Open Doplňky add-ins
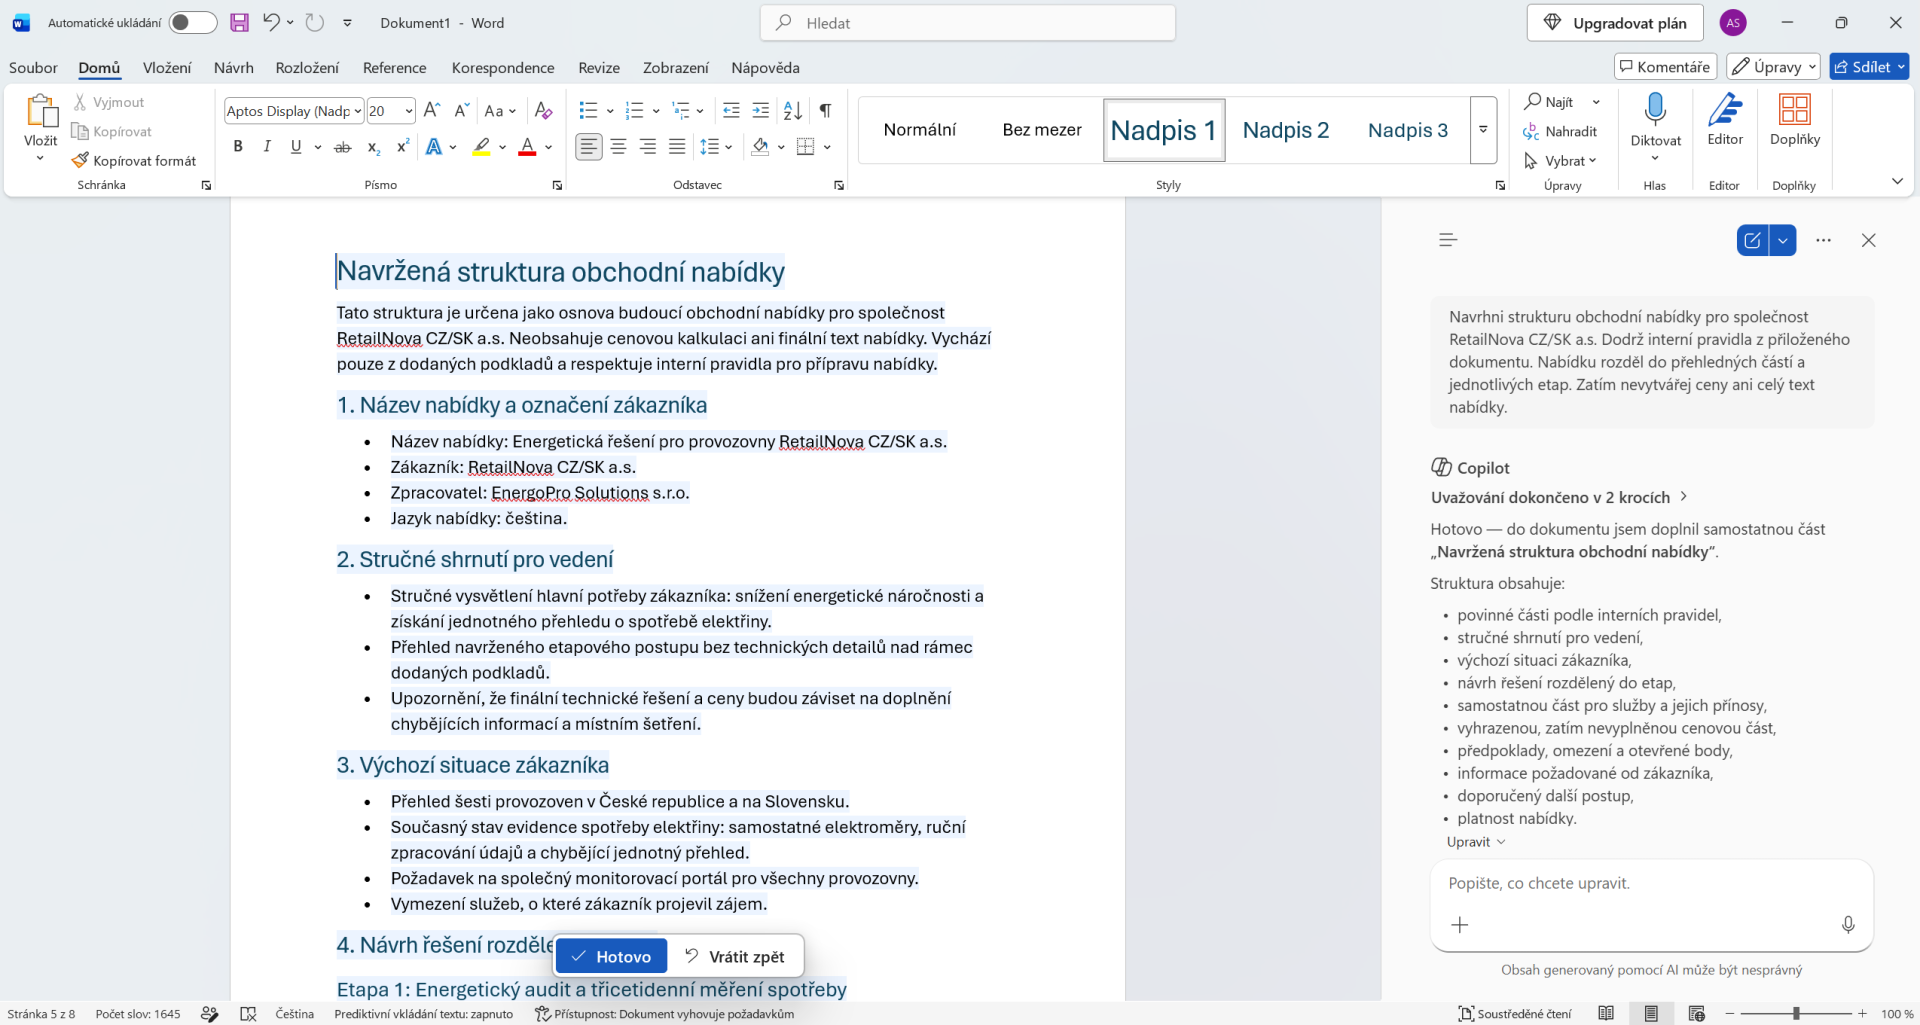This screenshot has width=1920, height=1025. tap(1795, 122)
